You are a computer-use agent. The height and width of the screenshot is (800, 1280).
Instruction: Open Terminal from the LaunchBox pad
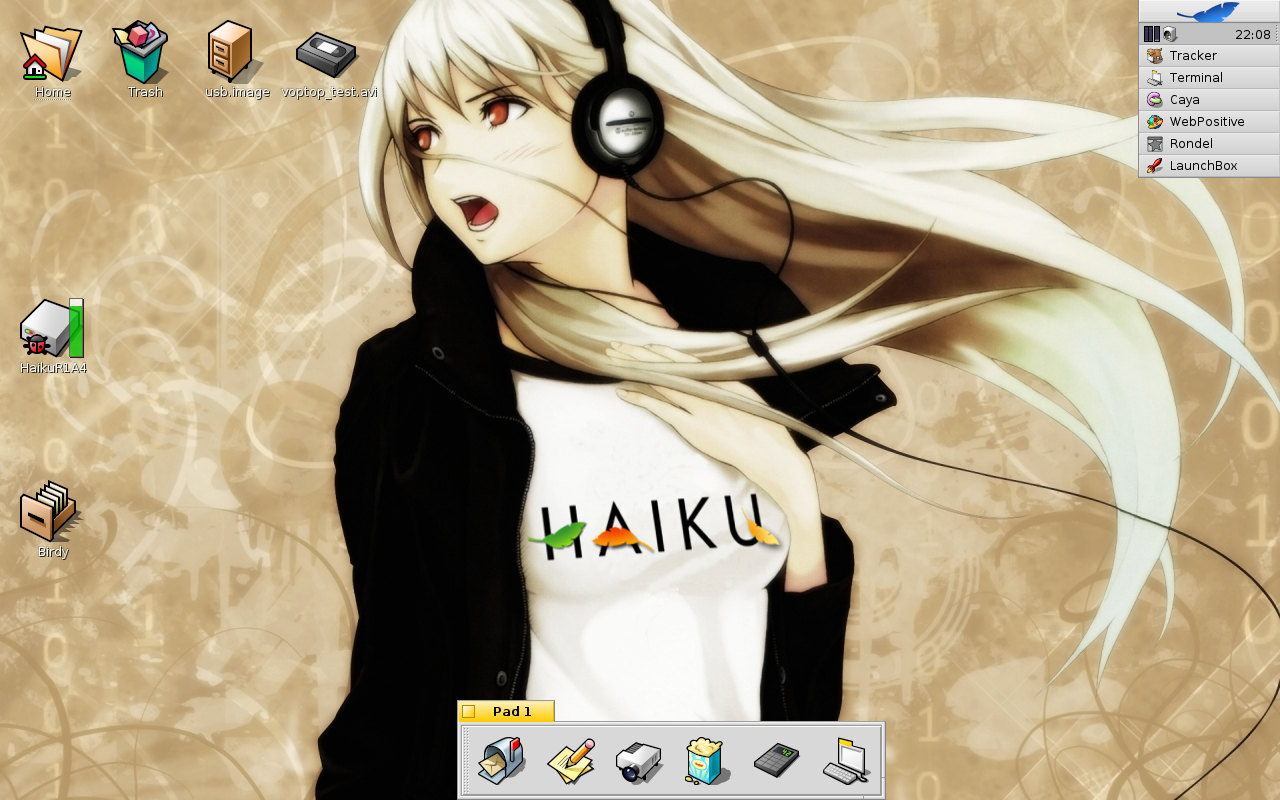(846, 762)
